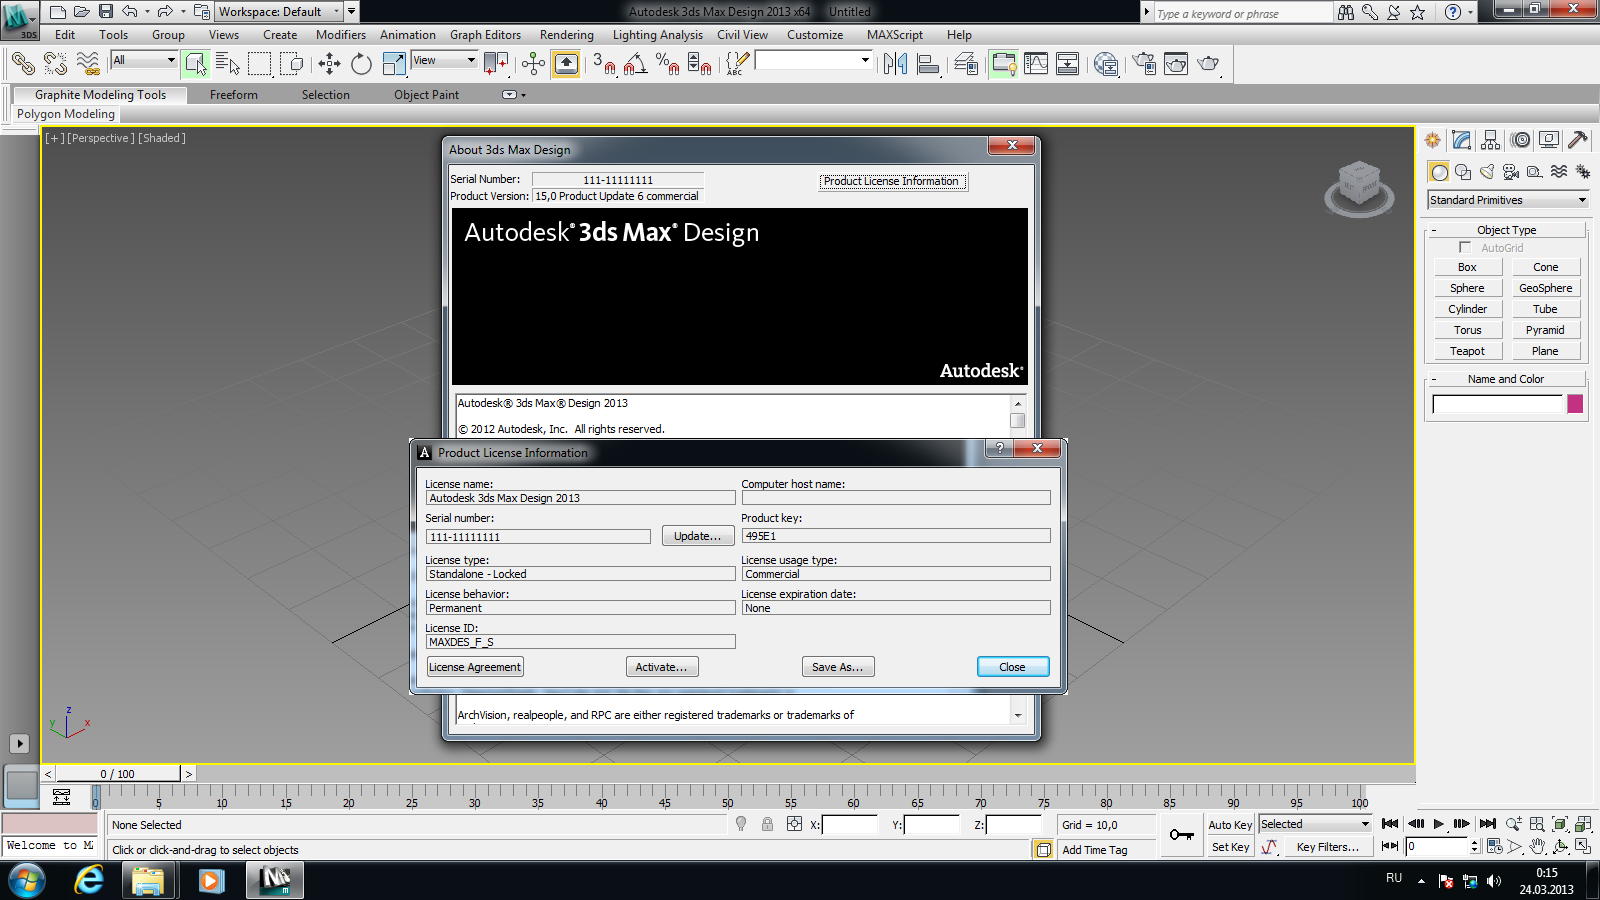Activate the Bind to Space Warp tool

[89, 64]
